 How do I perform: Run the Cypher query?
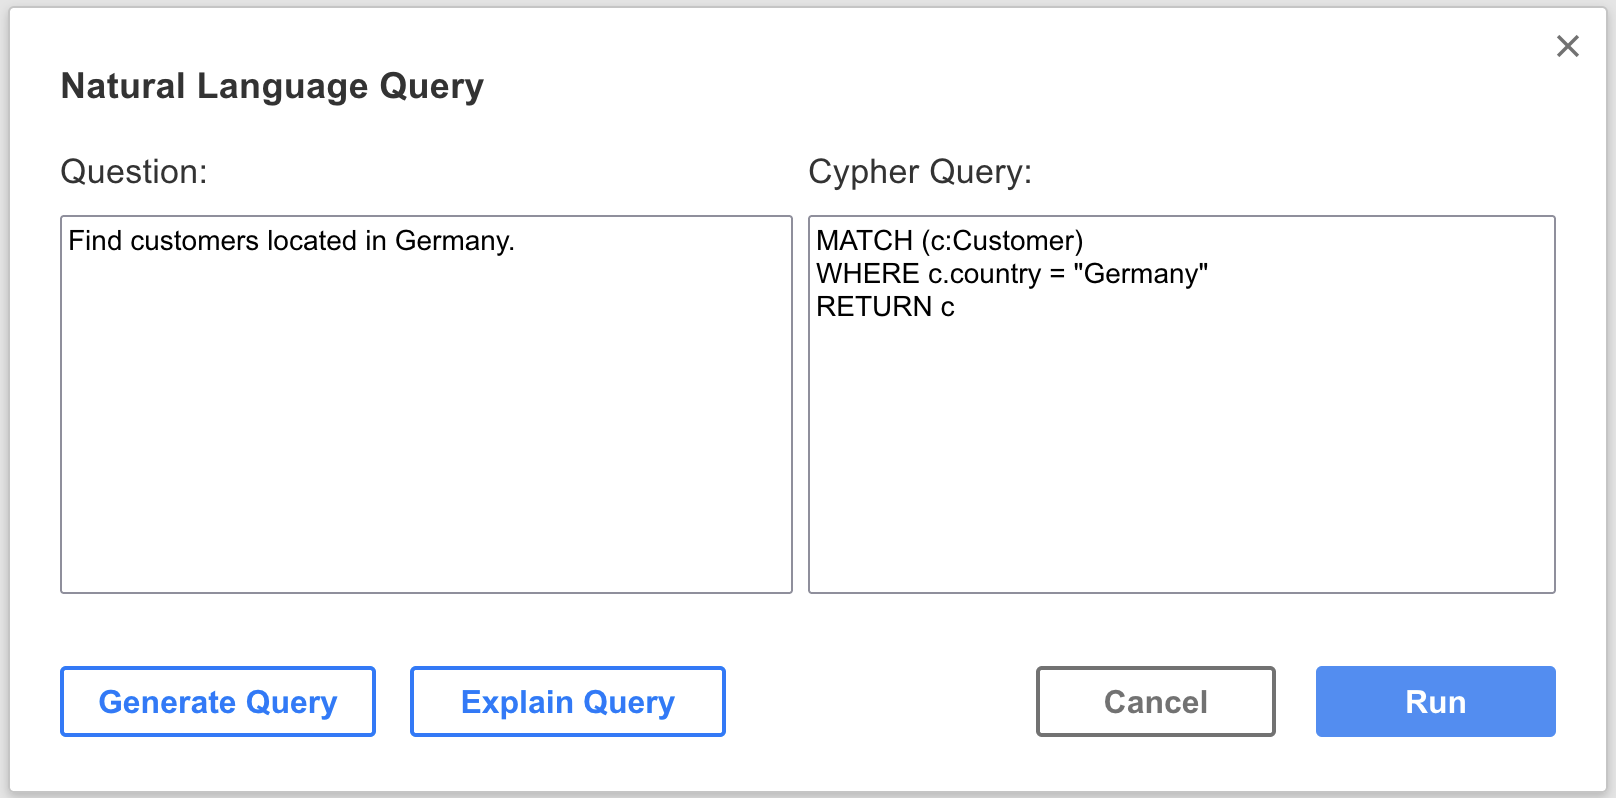1436,702
